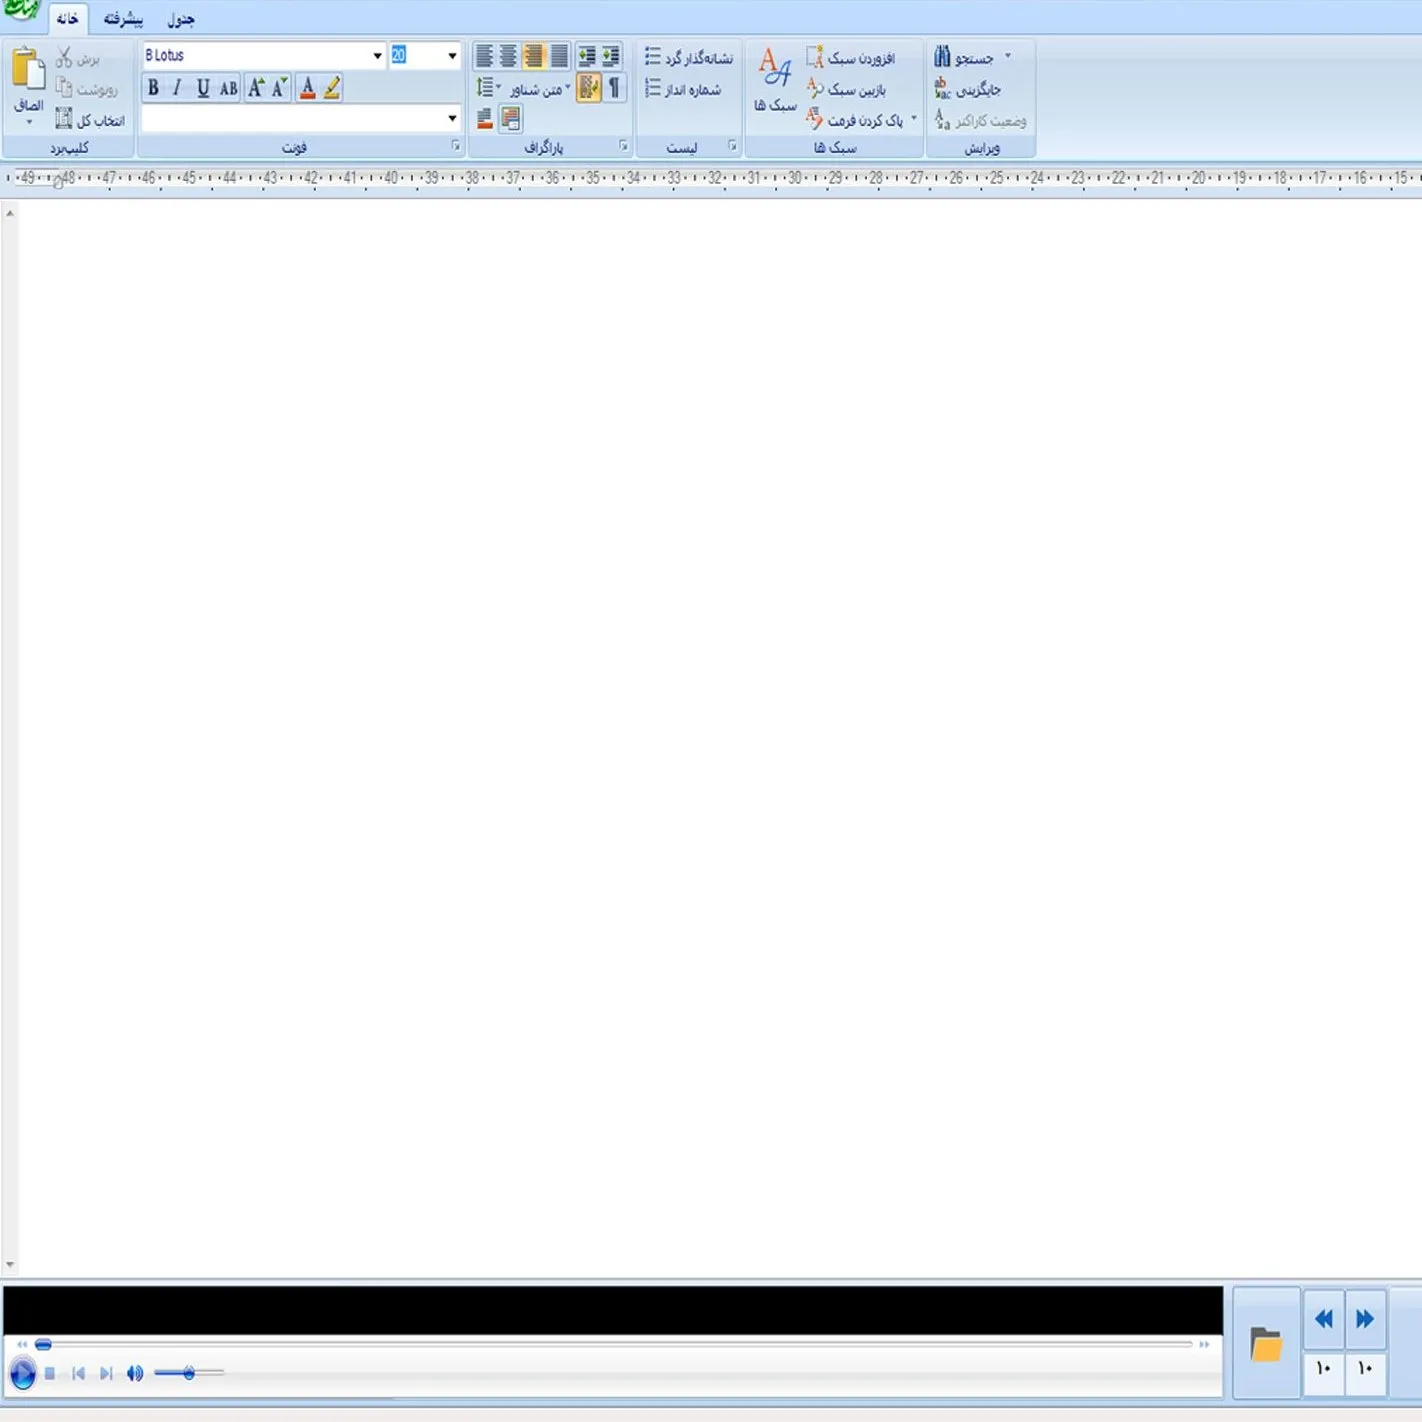Toggle italic formatting

click(x=177, y=88)
